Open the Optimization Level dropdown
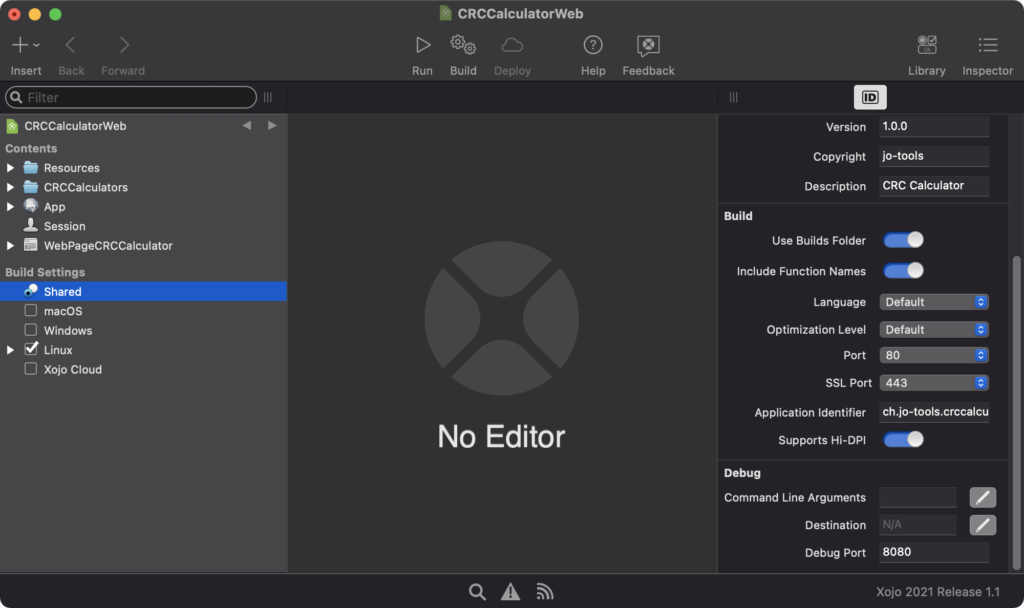The height and width of the screenshot is (608, 1024). coord(934,330)
